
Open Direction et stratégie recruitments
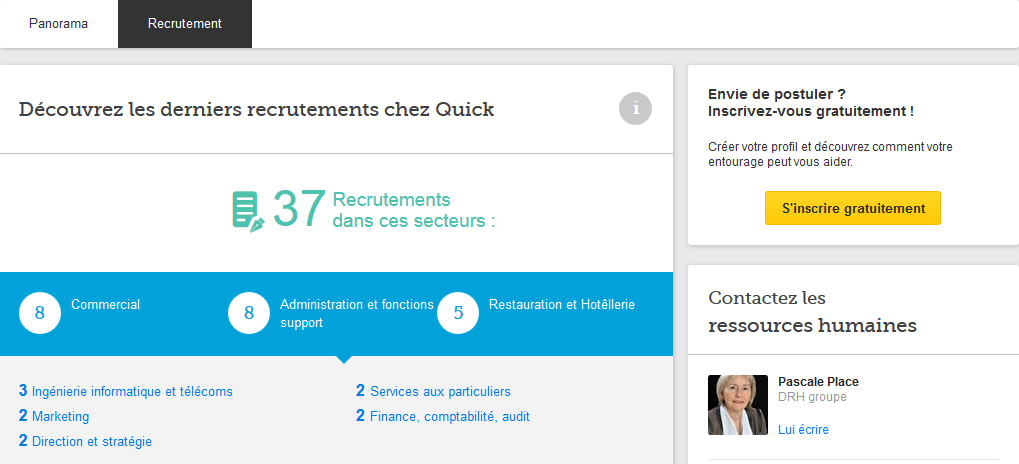(92, 441)
